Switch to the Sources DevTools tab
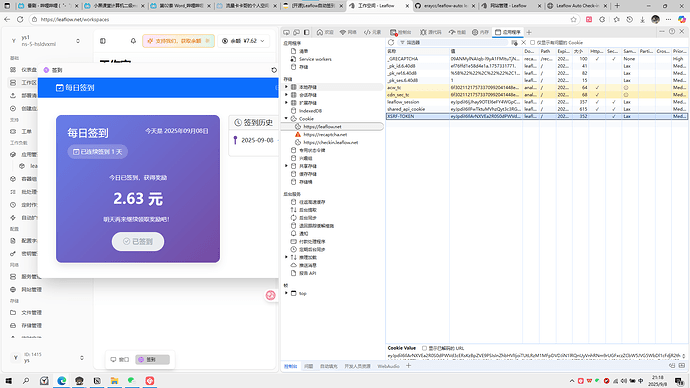690x388 pixels. tap(430, 32)
